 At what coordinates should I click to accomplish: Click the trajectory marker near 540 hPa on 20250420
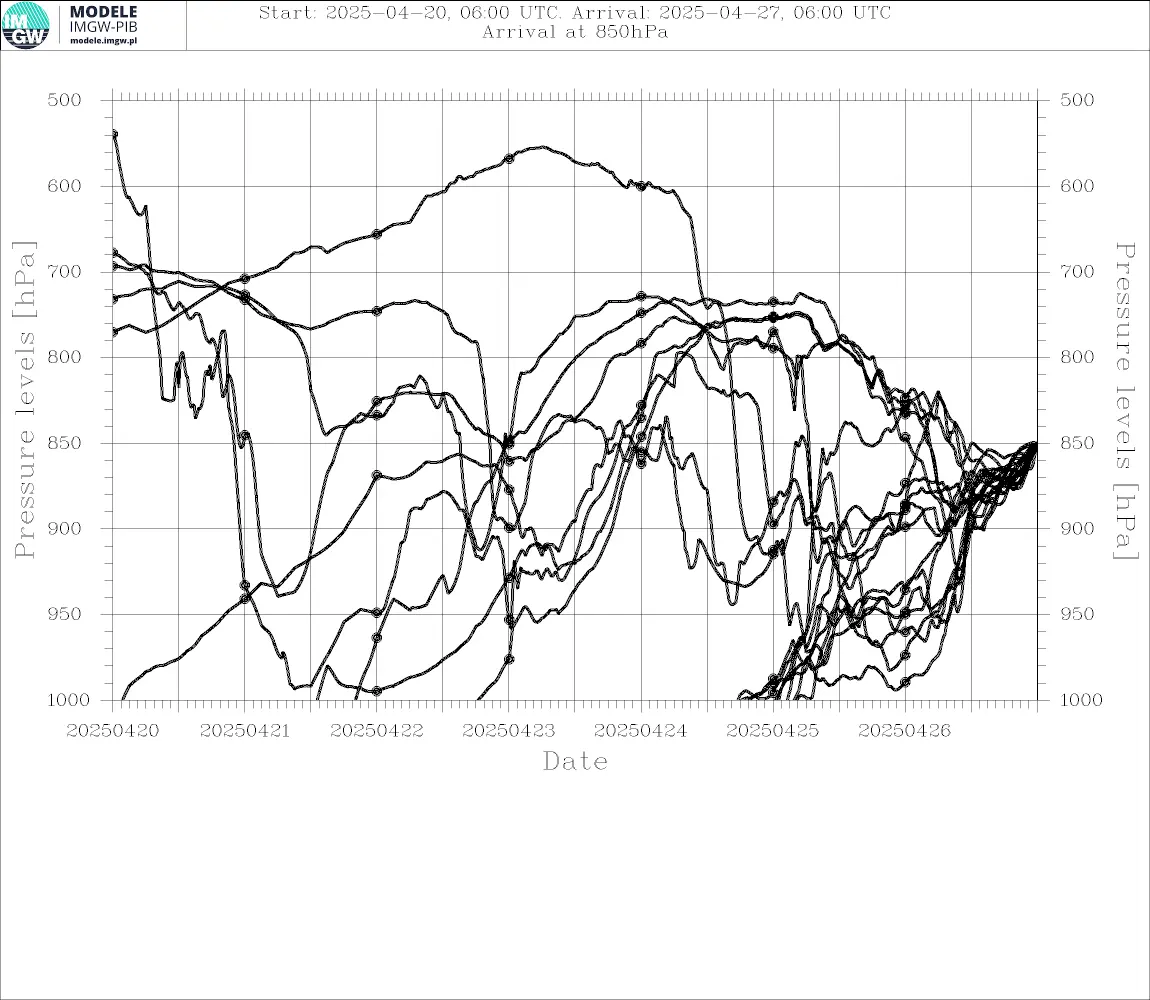click(114, 134)
